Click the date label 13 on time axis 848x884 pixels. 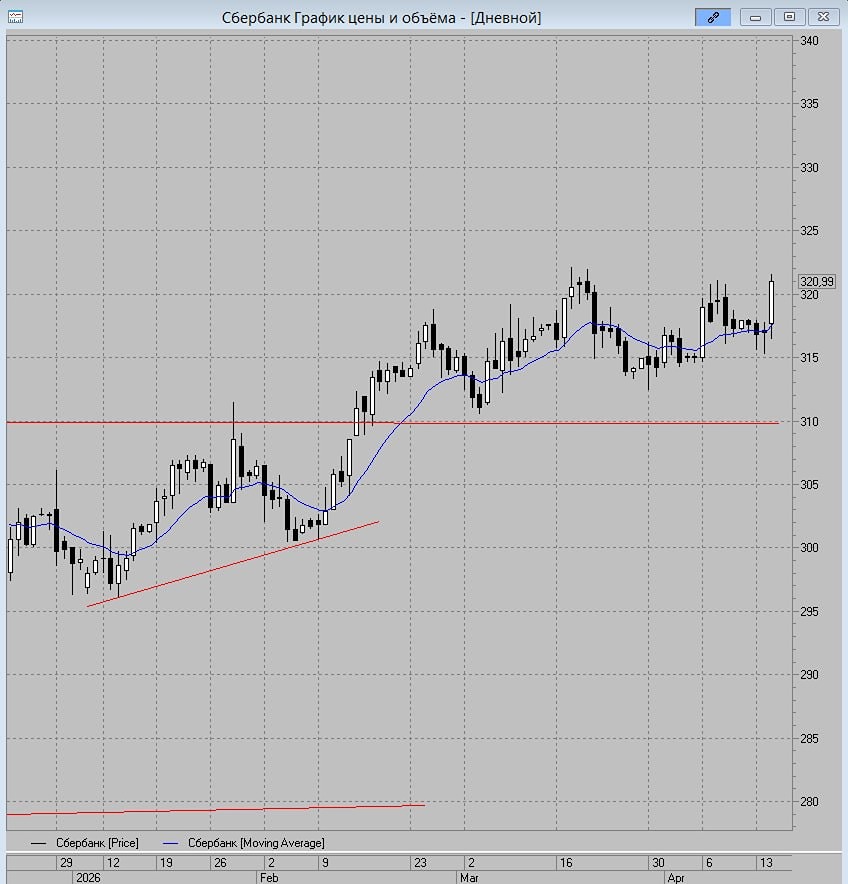[x=766, y=863]
